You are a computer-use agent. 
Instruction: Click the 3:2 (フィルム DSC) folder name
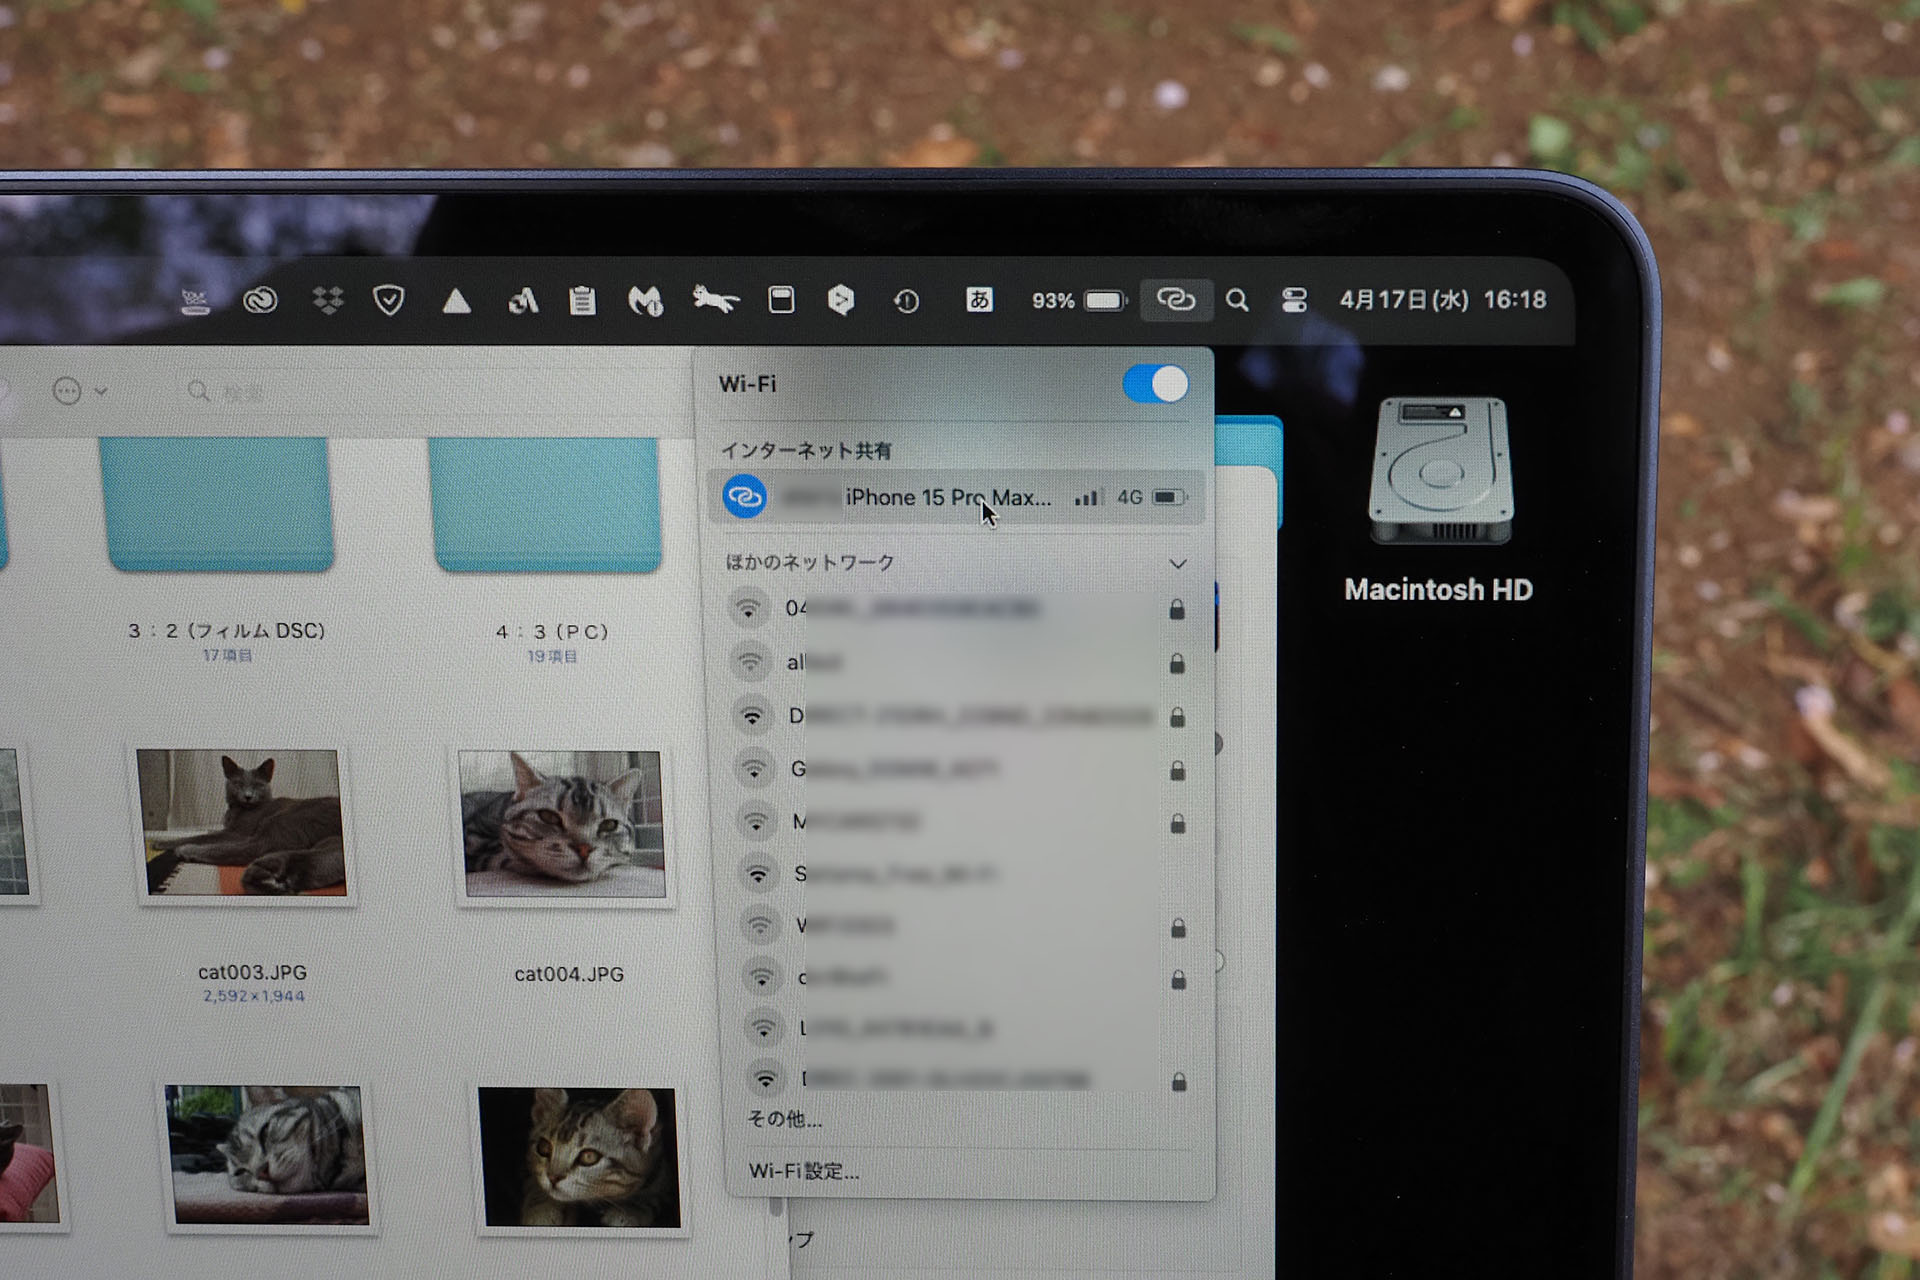pyautogui.click(x=227, y=631)
